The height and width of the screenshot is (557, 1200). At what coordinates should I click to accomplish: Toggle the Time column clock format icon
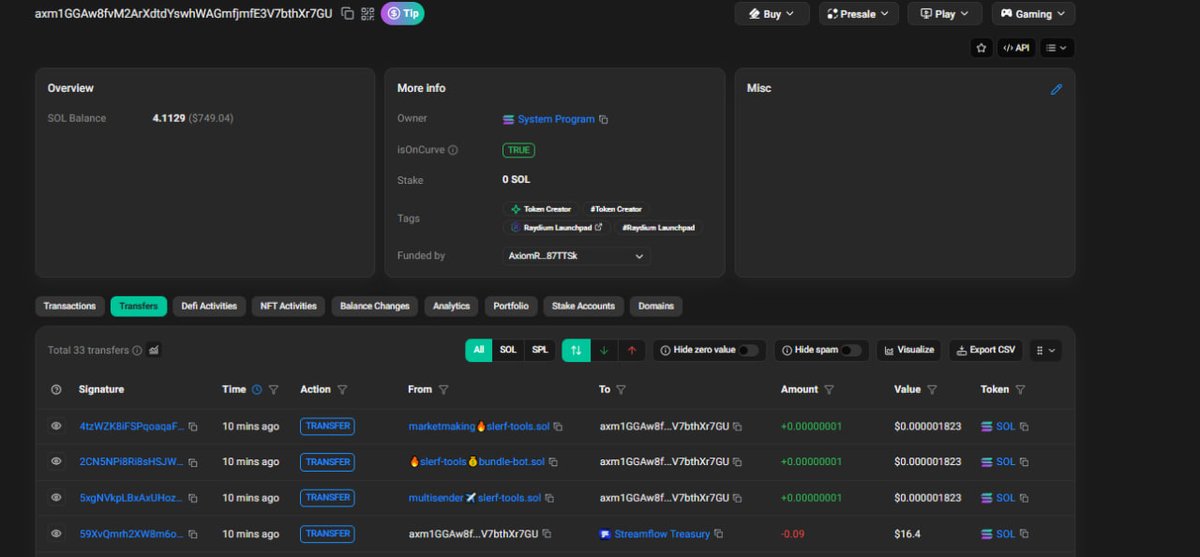click(257, 390)
